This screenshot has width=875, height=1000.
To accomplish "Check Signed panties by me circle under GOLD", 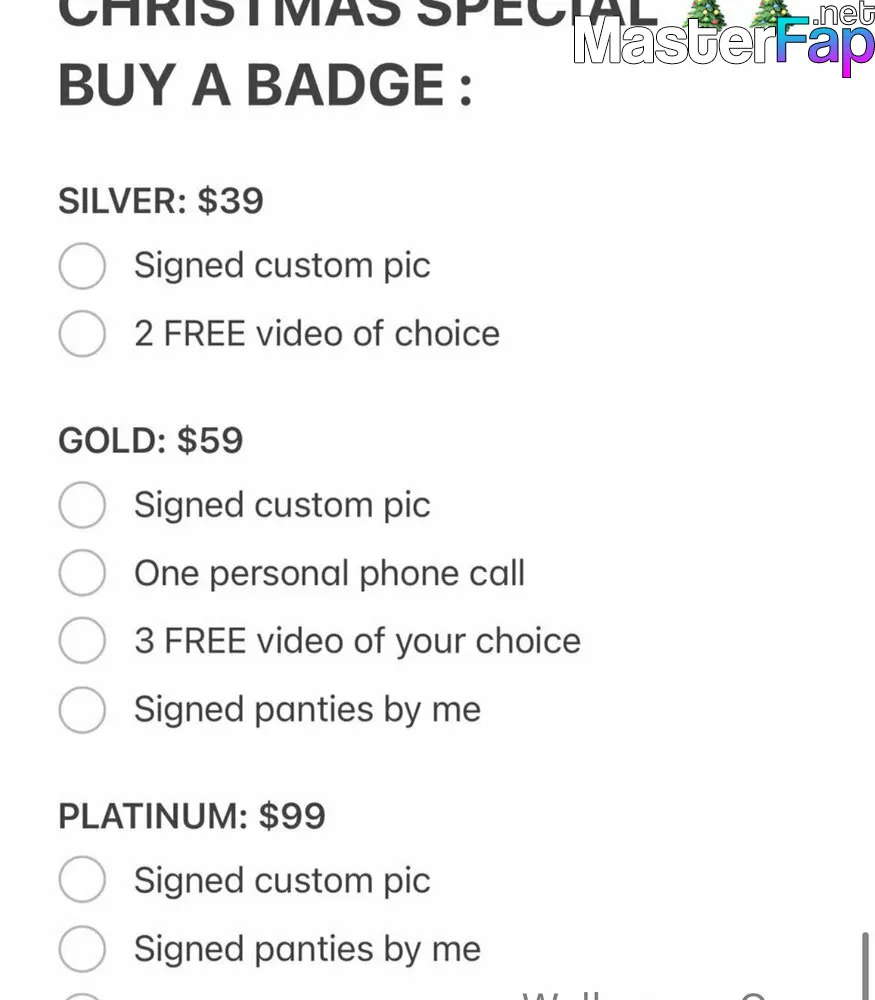I will pyautogui.click(x=82, y=710).
